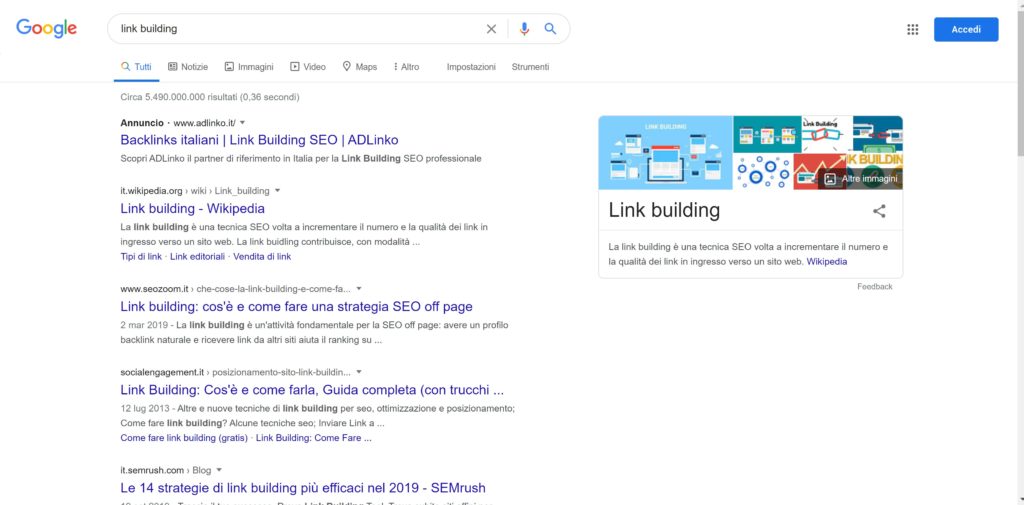Image resolution: width=1024 pixels, height=505 pixels.
Task: Switch to the Immagini tab
Action: [x=249, y=67]
